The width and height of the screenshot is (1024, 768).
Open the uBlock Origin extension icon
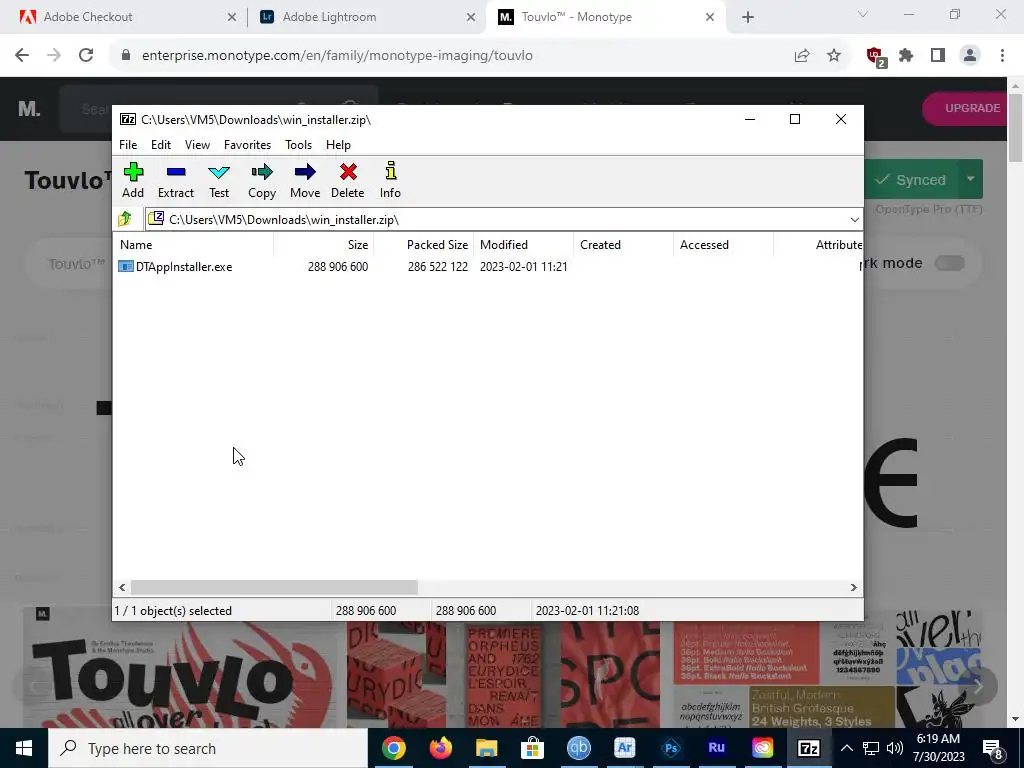pyautogui.click(x=876, y=57)
